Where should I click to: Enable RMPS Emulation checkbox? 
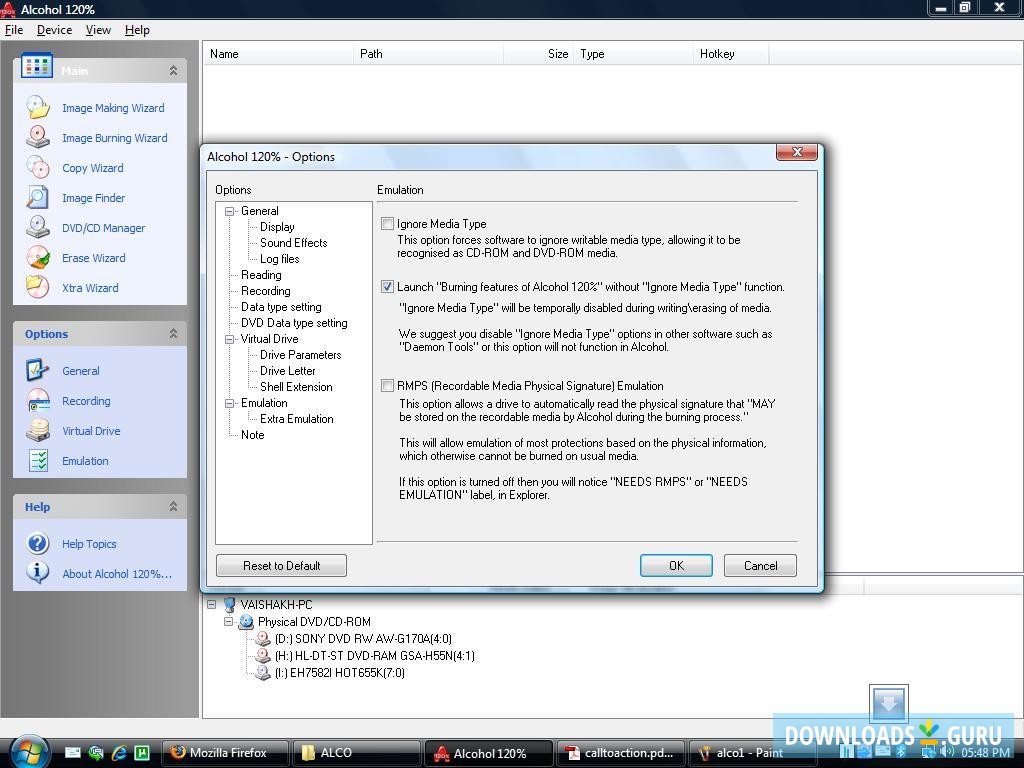pyautogui.click(x=387, y=385)
